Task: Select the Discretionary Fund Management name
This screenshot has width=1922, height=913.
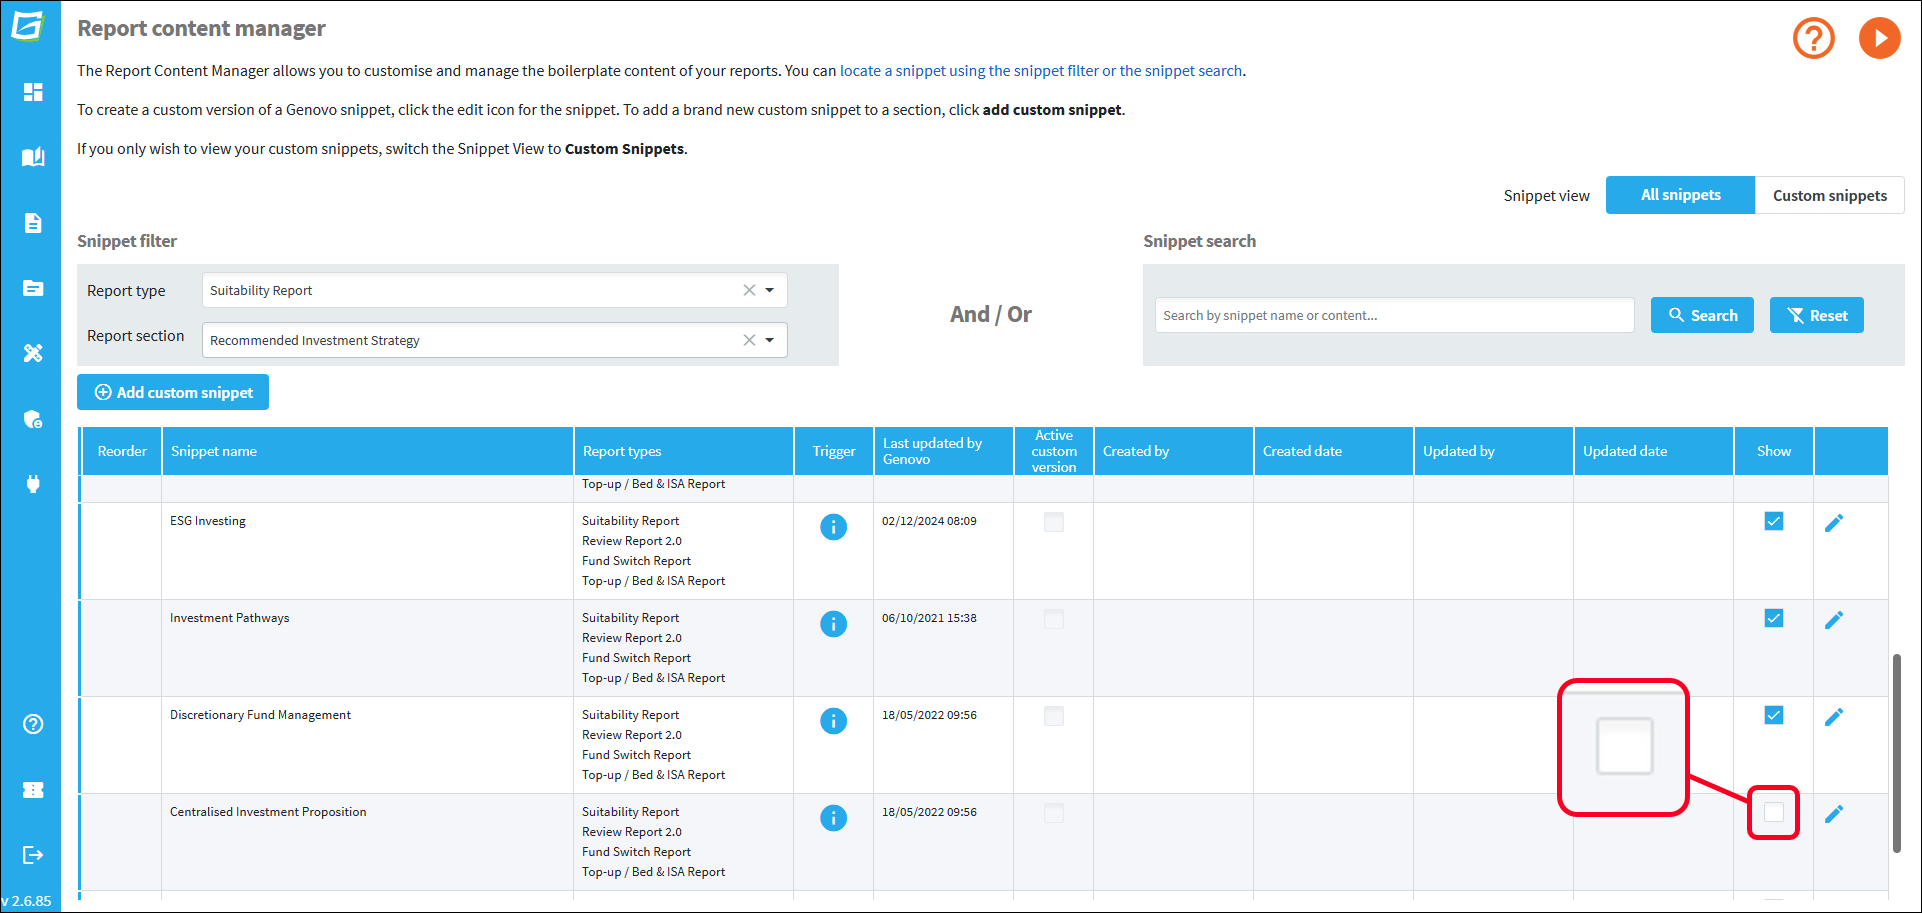Action: click(260, 715)
